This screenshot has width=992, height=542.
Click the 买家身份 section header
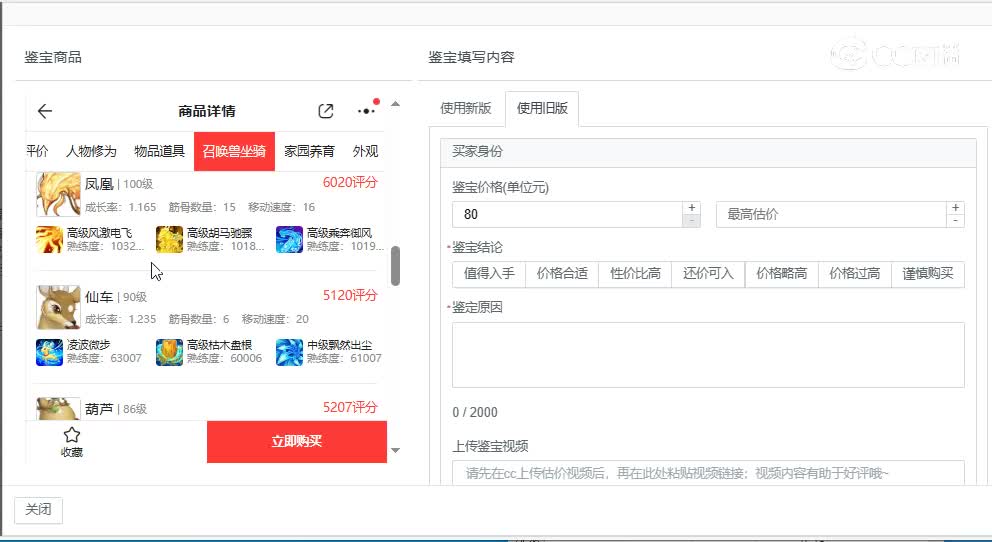(708, 152)
